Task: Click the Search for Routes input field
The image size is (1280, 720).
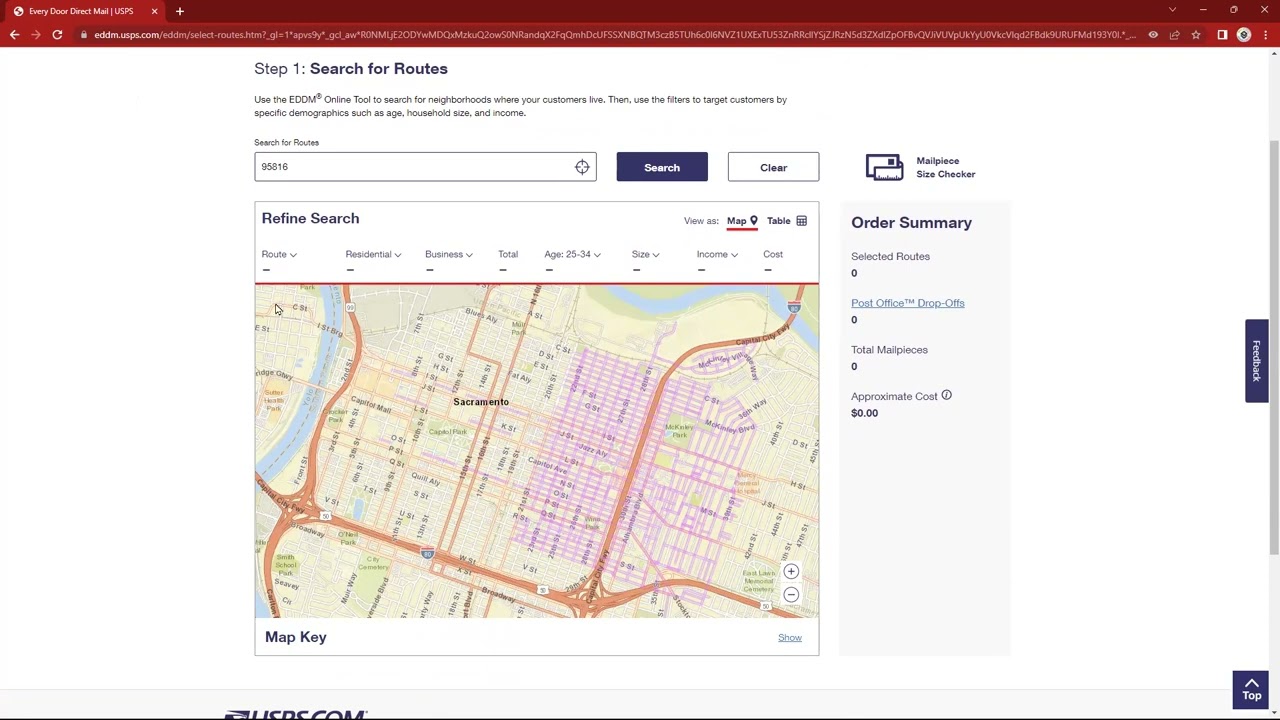Action: point(425,167)
